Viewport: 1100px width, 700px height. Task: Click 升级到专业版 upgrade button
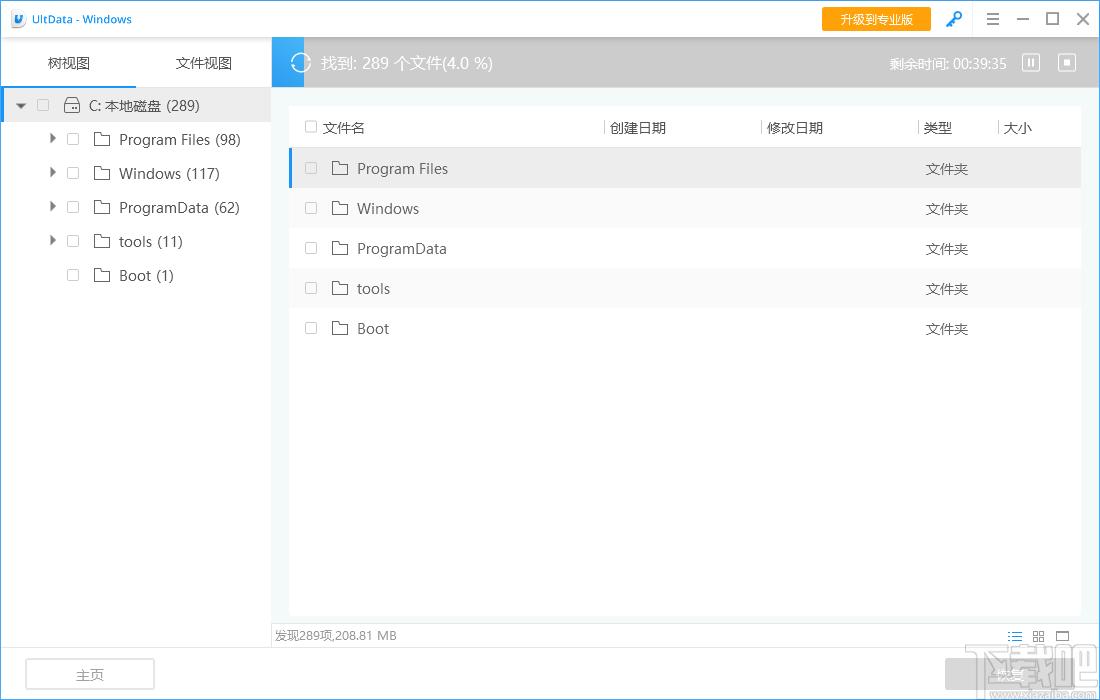[876, 19]
